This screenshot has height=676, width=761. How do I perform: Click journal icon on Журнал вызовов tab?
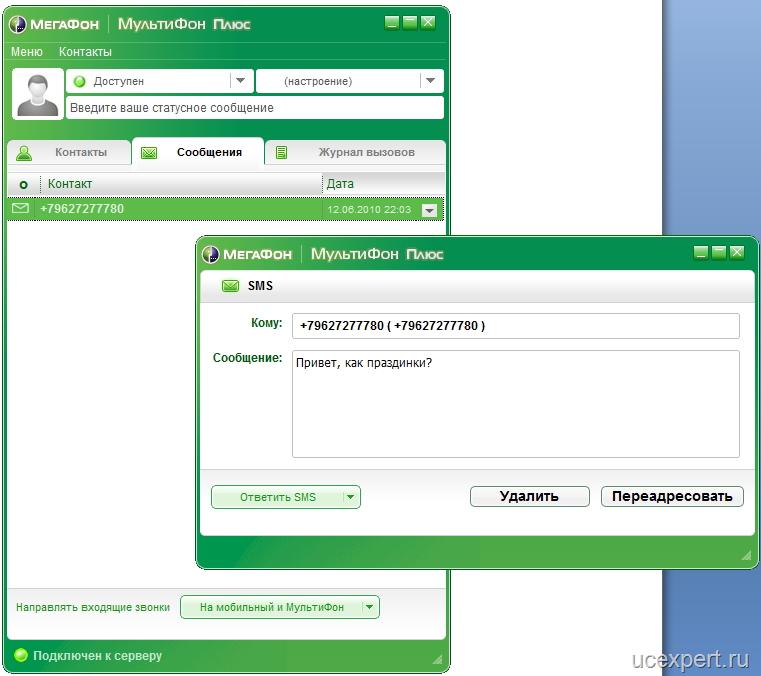click(x=281, y=153)
